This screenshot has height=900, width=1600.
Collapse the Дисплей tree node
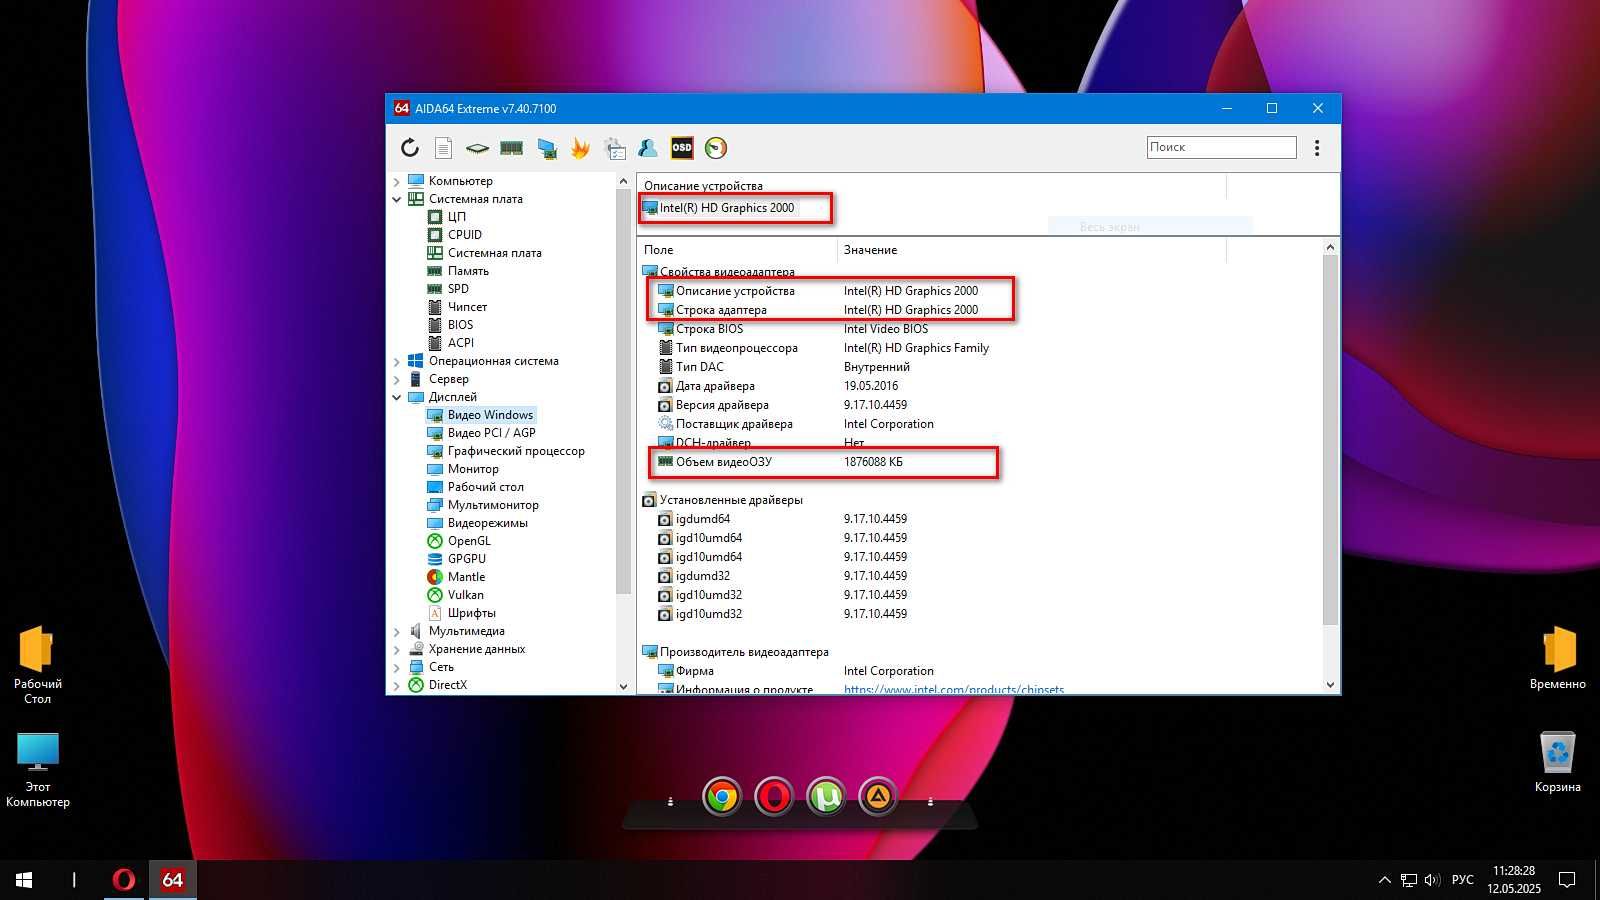397,398
